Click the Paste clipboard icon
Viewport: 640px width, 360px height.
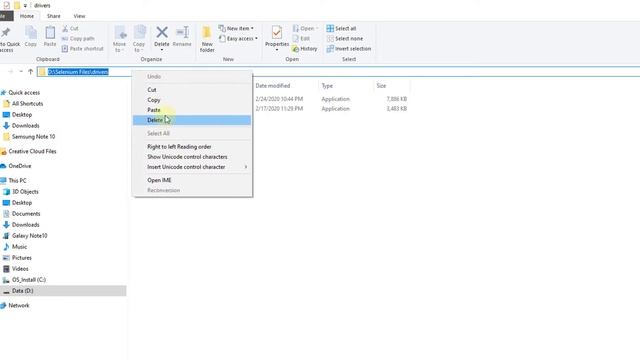[x=50, y=32]
